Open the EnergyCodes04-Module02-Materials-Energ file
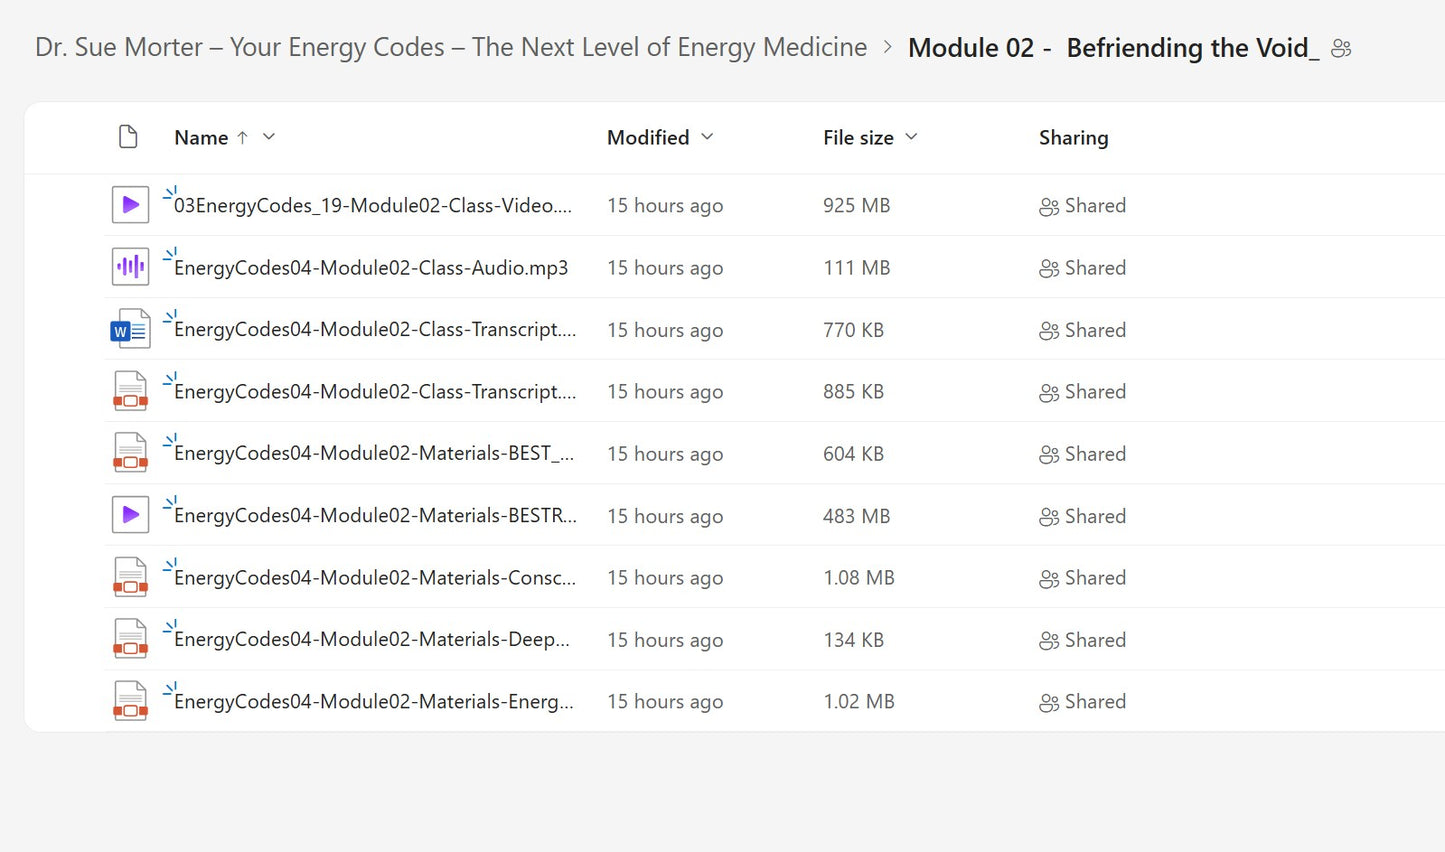Screen dimensions: 1445x852 pyautogui.click(x=374, y=702)
